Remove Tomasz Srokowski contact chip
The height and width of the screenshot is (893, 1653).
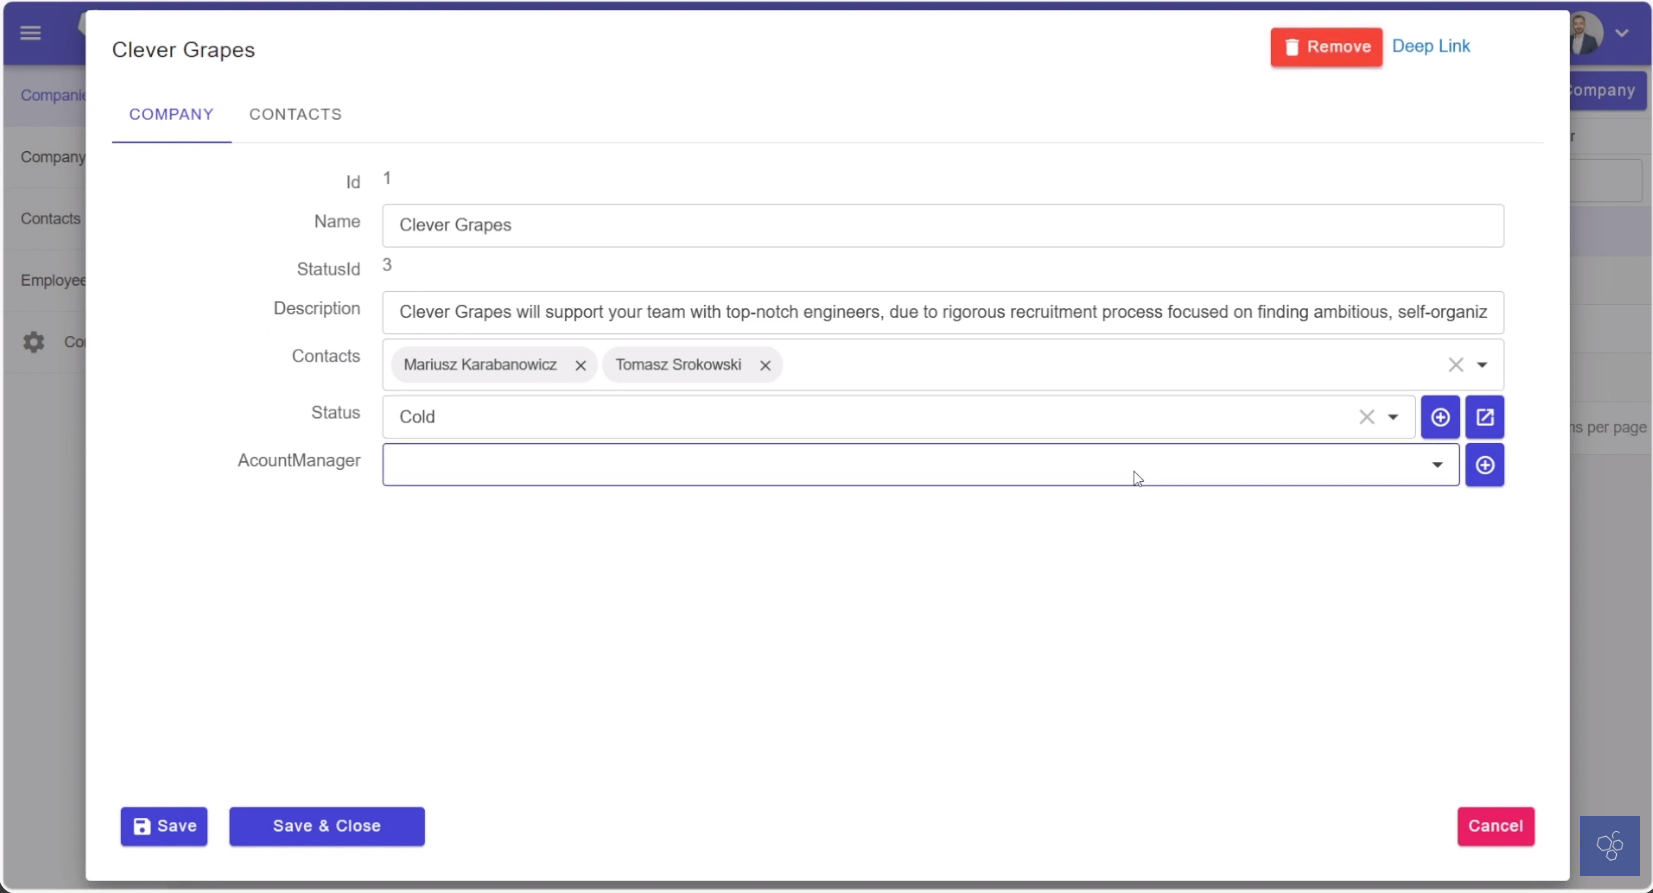(x=765, y=365)
